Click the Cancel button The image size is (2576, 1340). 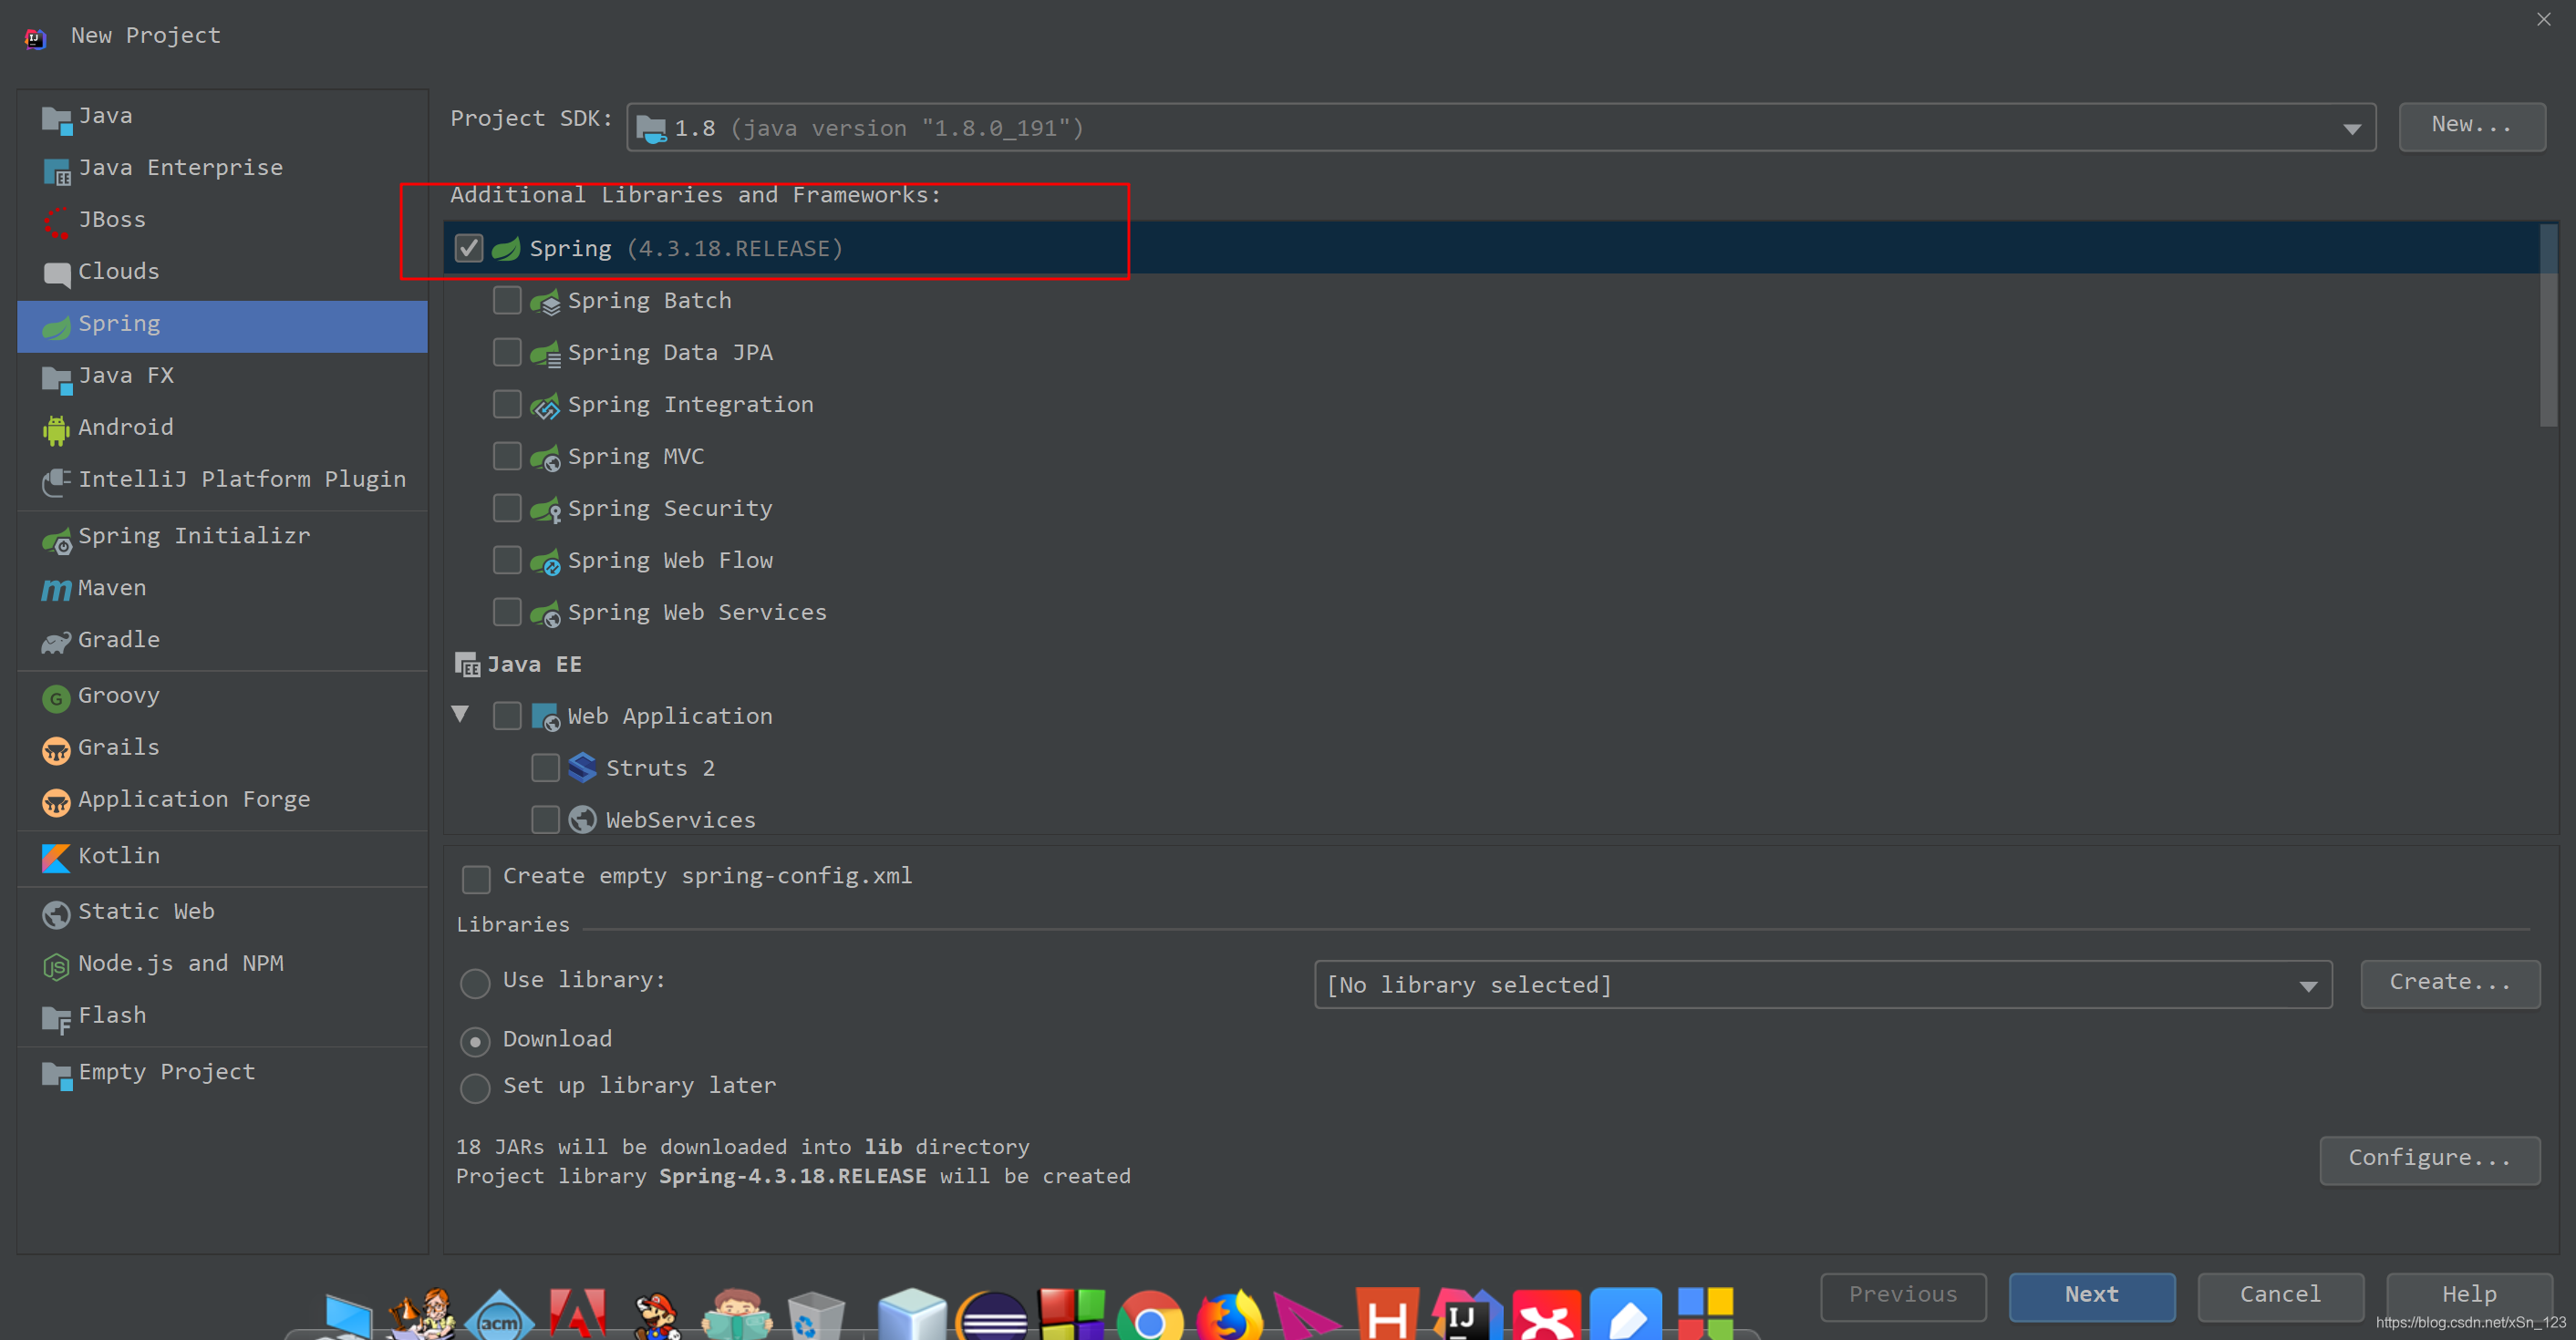coord(2280,1296)
